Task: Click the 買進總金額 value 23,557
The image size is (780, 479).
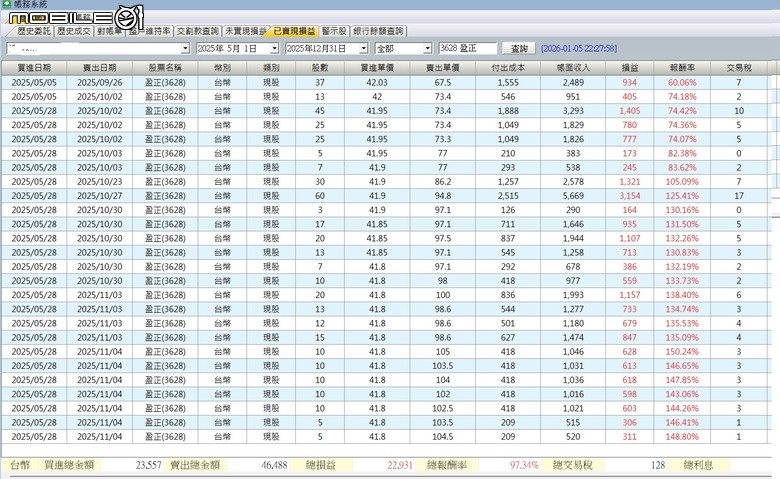Action: 148,466
